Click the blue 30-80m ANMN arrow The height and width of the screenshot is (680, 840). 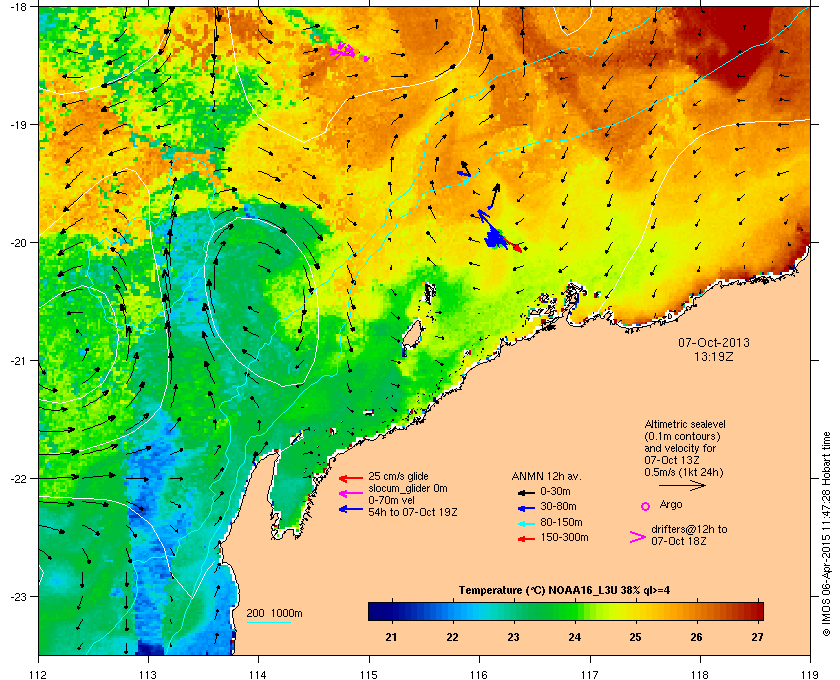coord(526,508)
